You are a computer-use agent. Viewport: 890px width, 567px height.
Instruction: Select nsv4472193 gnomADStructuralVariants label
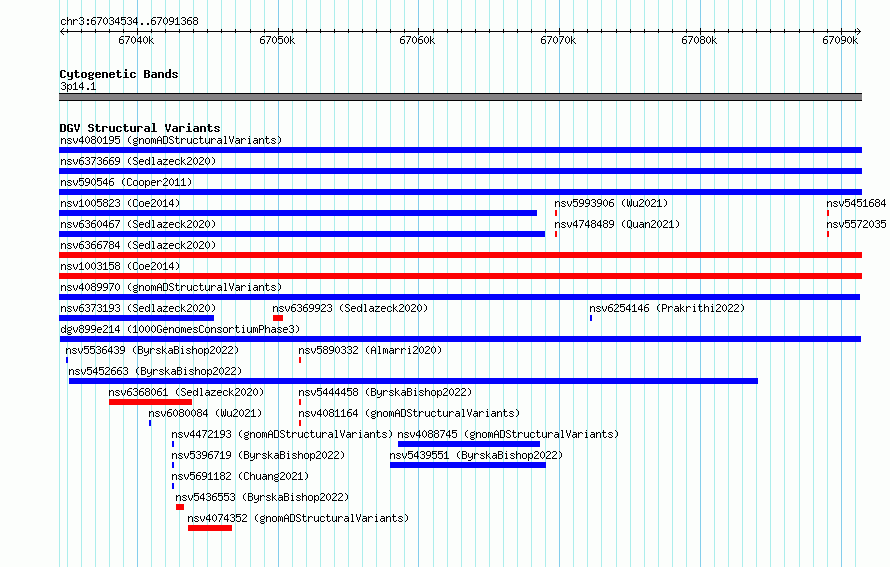(x=282, y=434)
